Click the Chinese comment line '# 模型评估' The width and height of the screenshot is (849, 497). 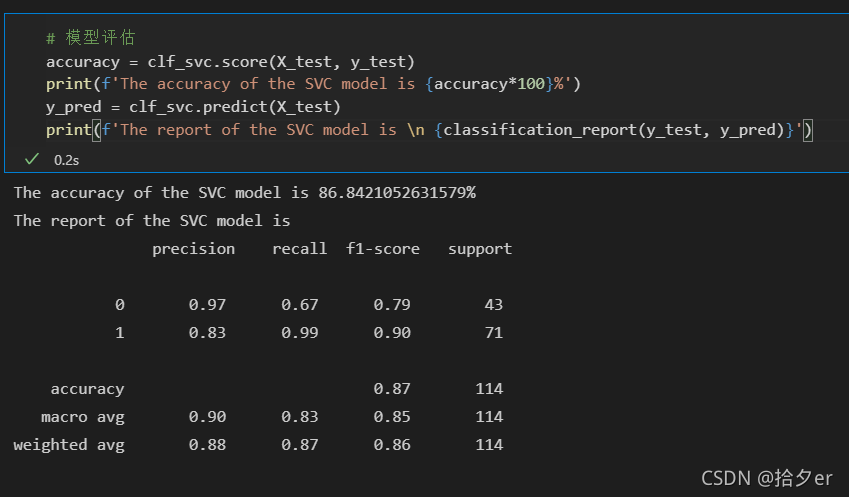[90, 37]
